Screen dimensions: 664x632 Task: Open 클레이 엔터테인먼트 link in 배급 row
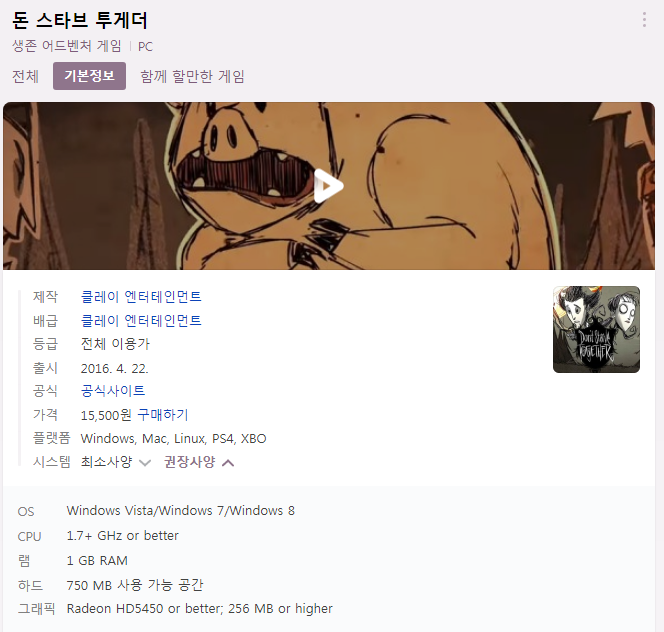tap(141, 320)
